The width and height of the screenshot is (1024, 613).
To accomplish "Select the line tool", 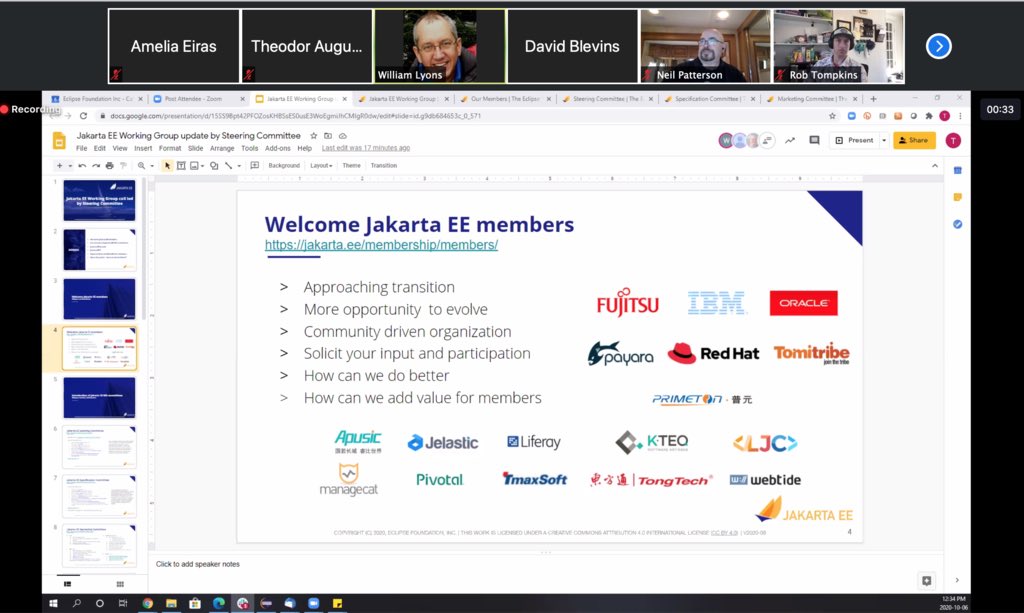I will 228,166.
